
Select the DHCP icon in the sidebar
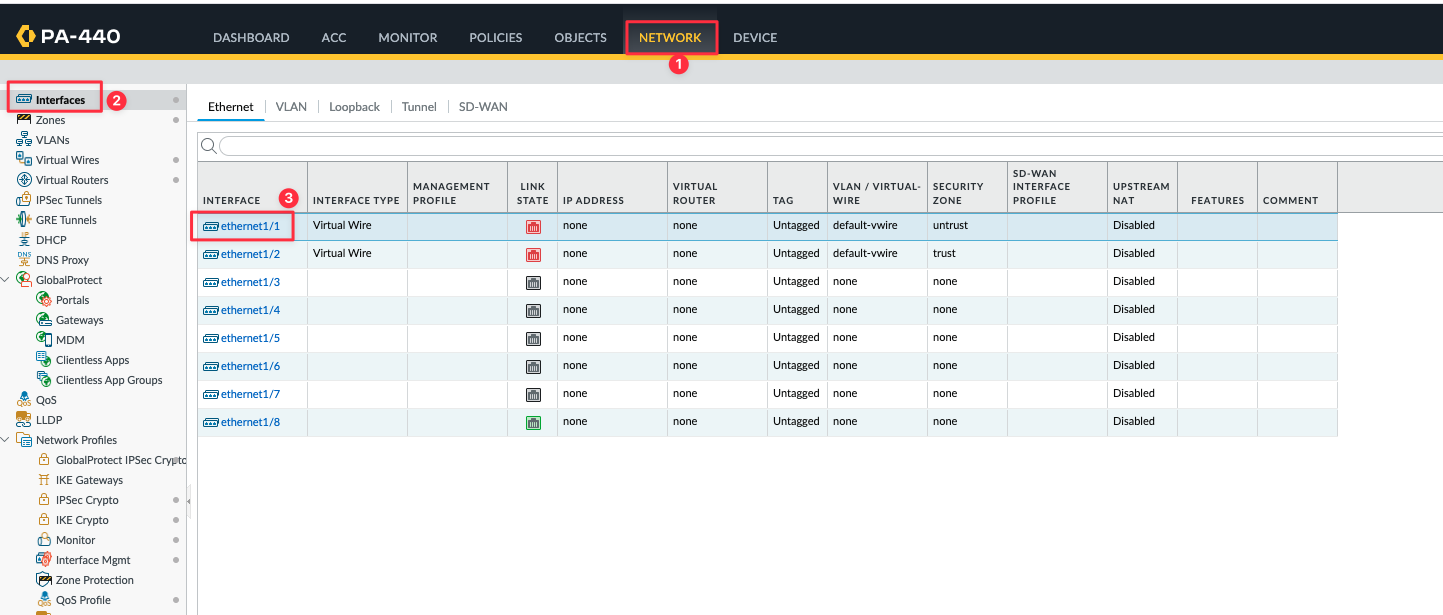coord(25,240)
